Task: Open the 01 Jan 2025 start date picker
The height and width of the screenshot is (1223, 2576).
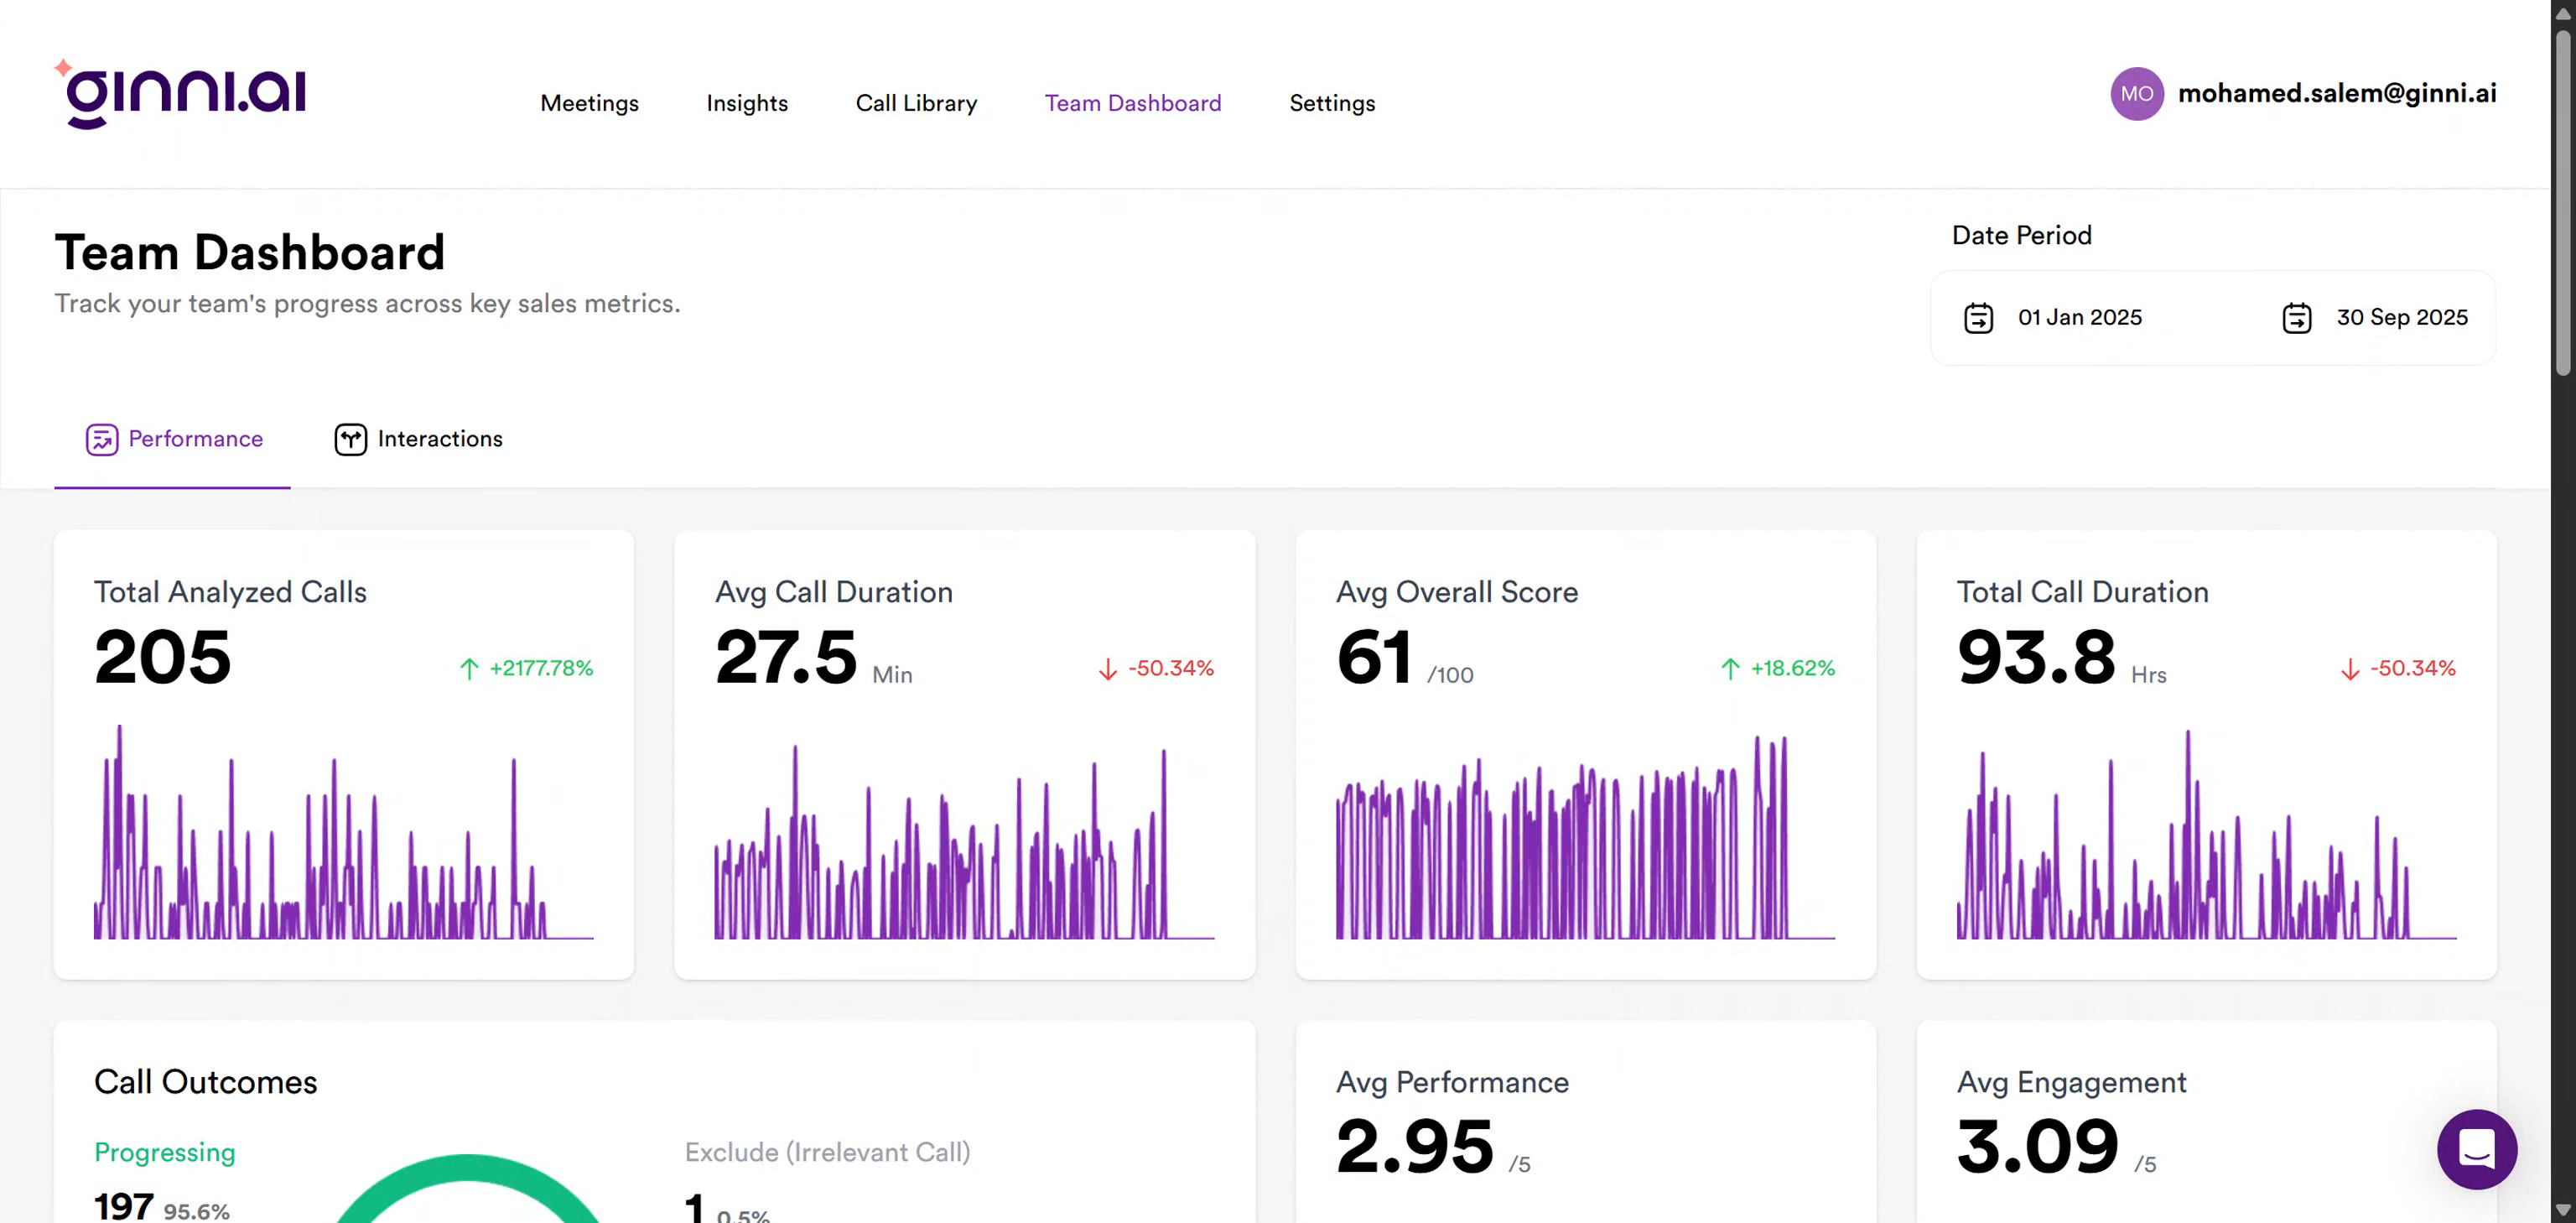Action: 2079,318
